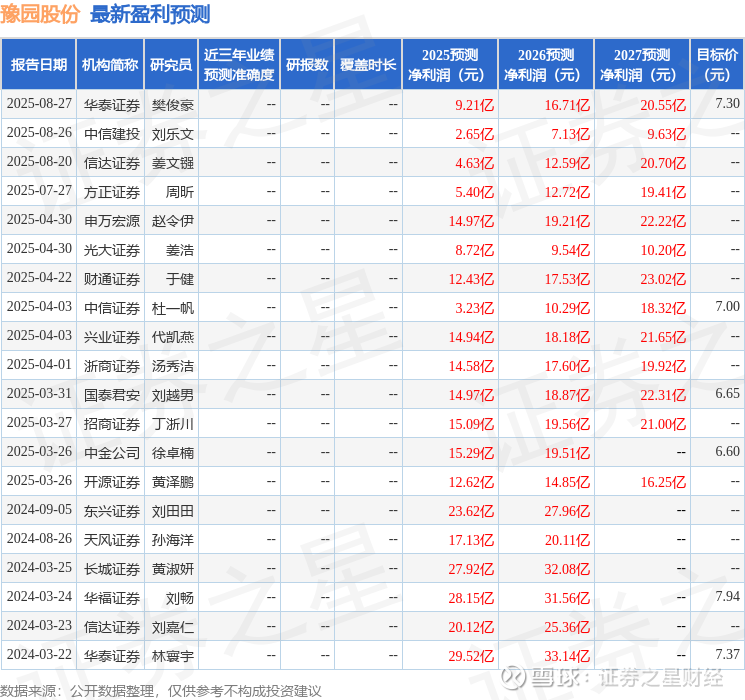745x700 pixels.
Task: Click target price 7.30
Action: pos(727,104)
